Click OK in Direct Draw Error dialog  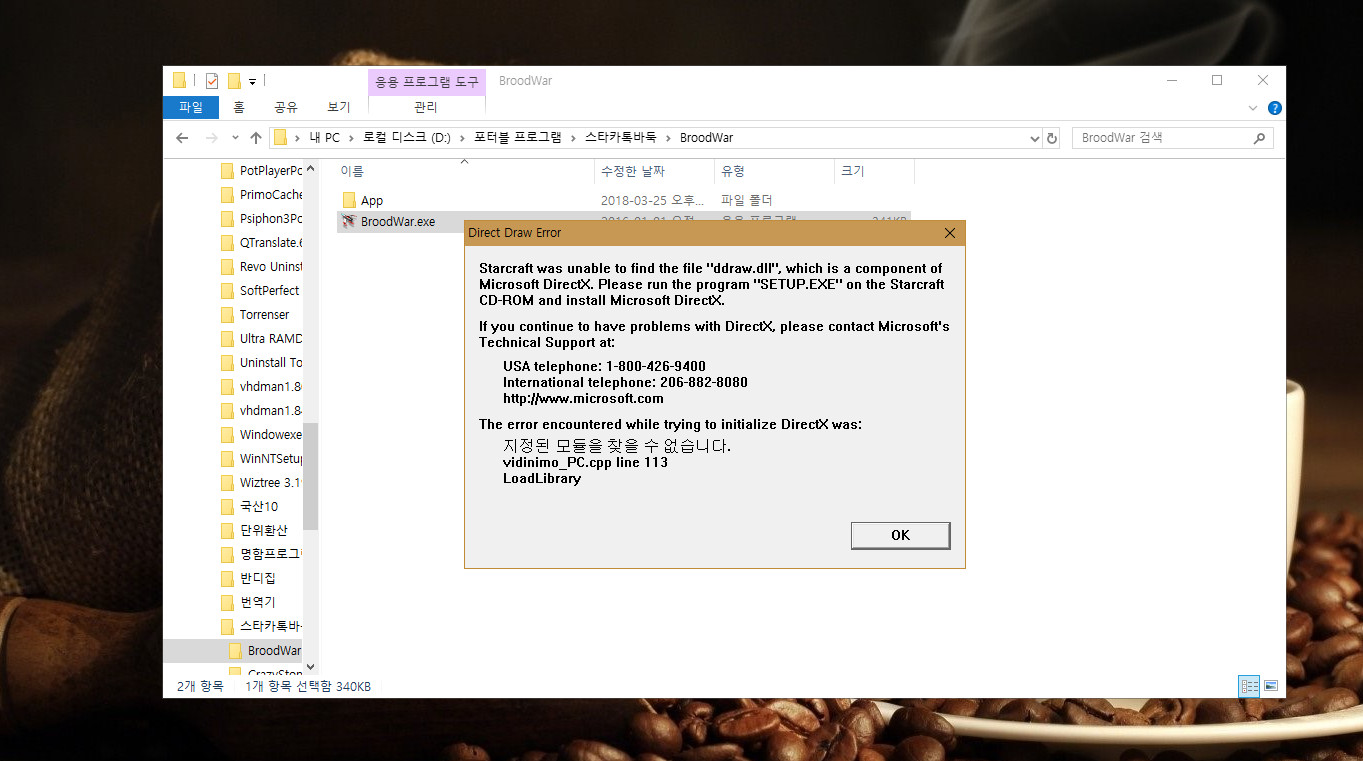coord(900,535)
